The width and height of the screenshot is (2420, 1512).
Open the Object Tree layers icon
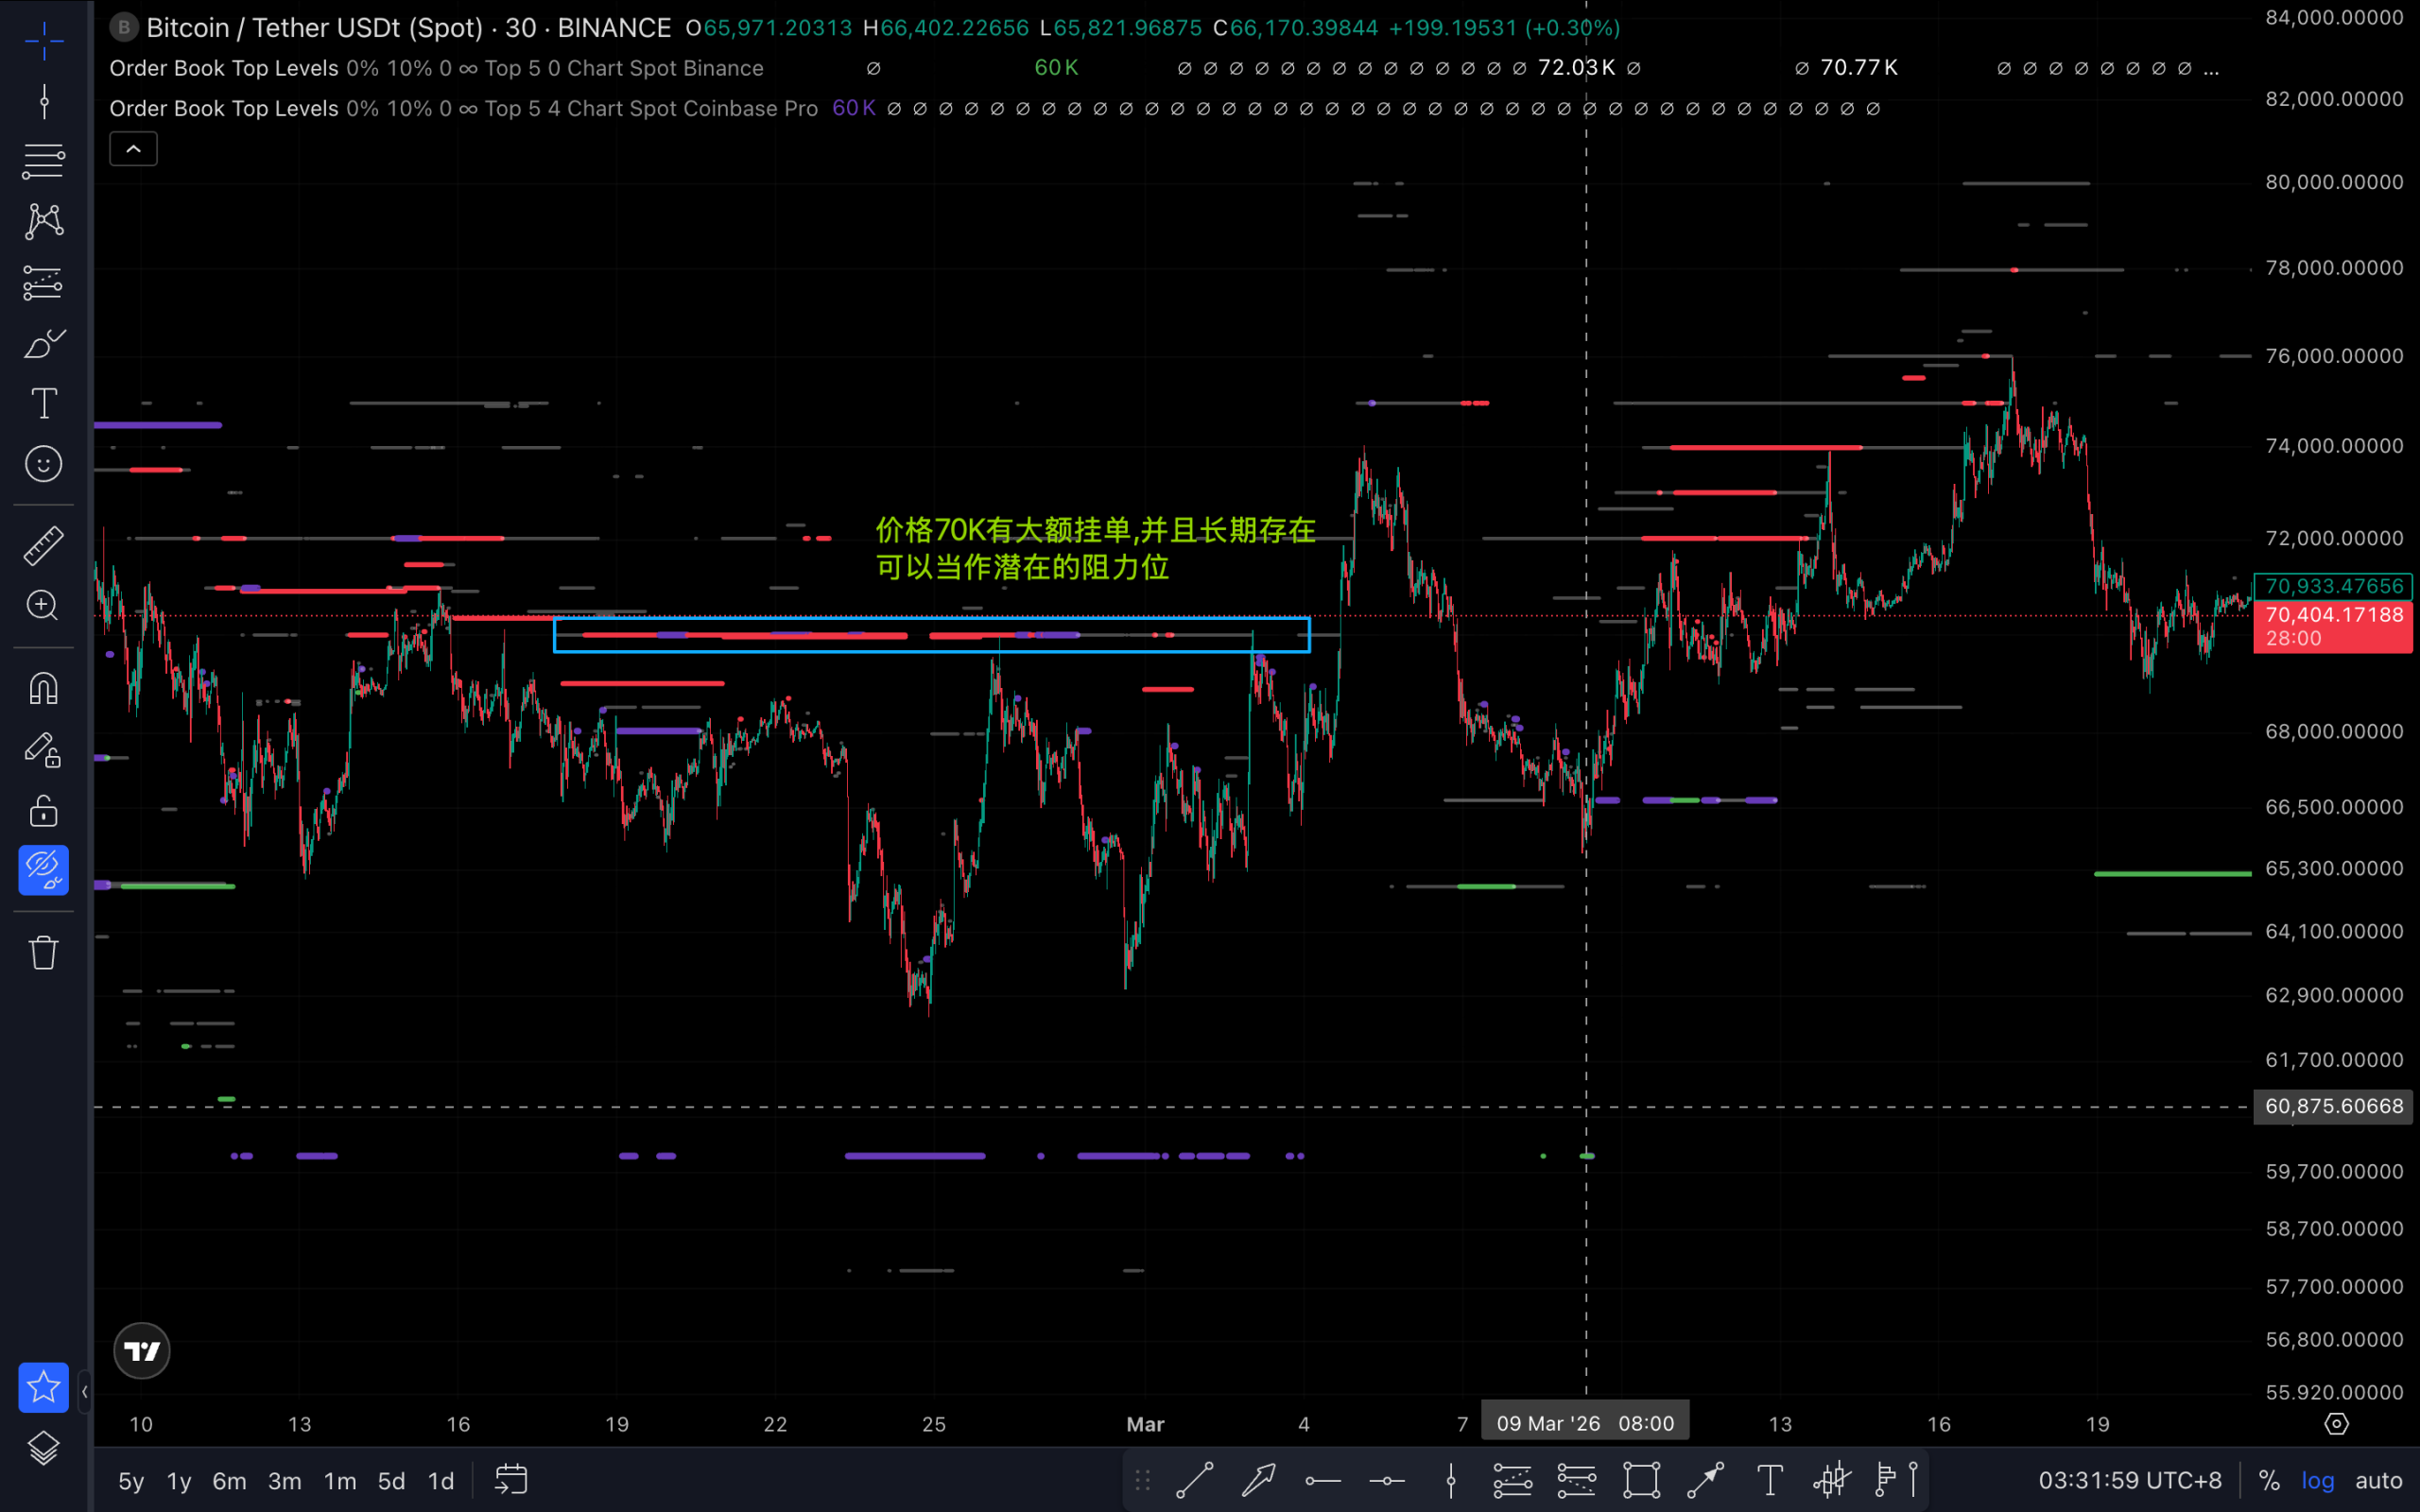[x=44, y=1447]
